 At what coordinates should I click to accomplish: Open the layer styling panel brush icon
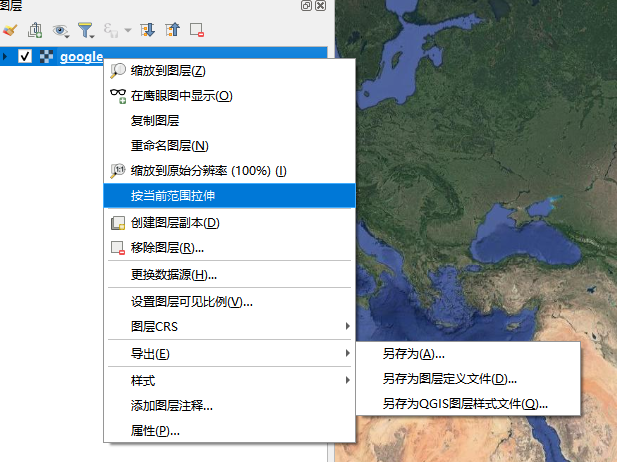click(x=10, y=30)
